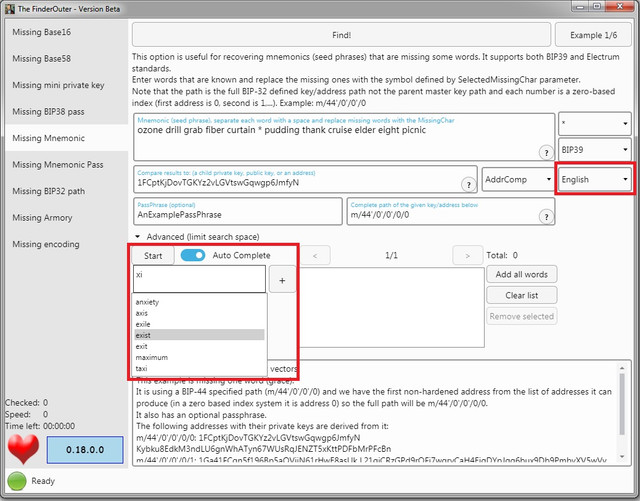Select 'exist' from autocomplete suggestions
This screenshot has height=501, width=640.
click(x=199, y=335)
